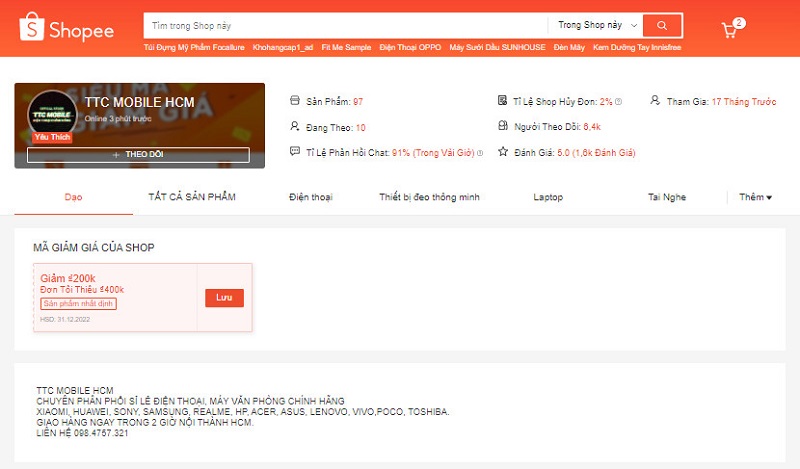Click the Người Theo Dõi followers icon
The width and height of the screenshot is (800, 469).
click(503, 127)
